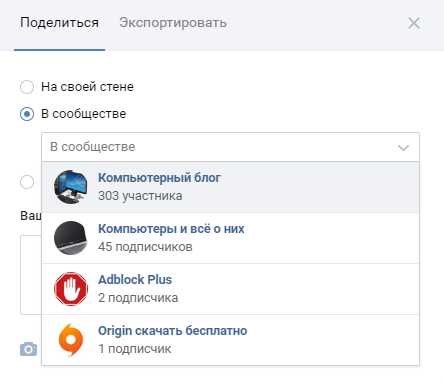This screenshot has height=384, width=444.
Task: Click the Компьютерный блог community avatar
Action: [71, 187]
